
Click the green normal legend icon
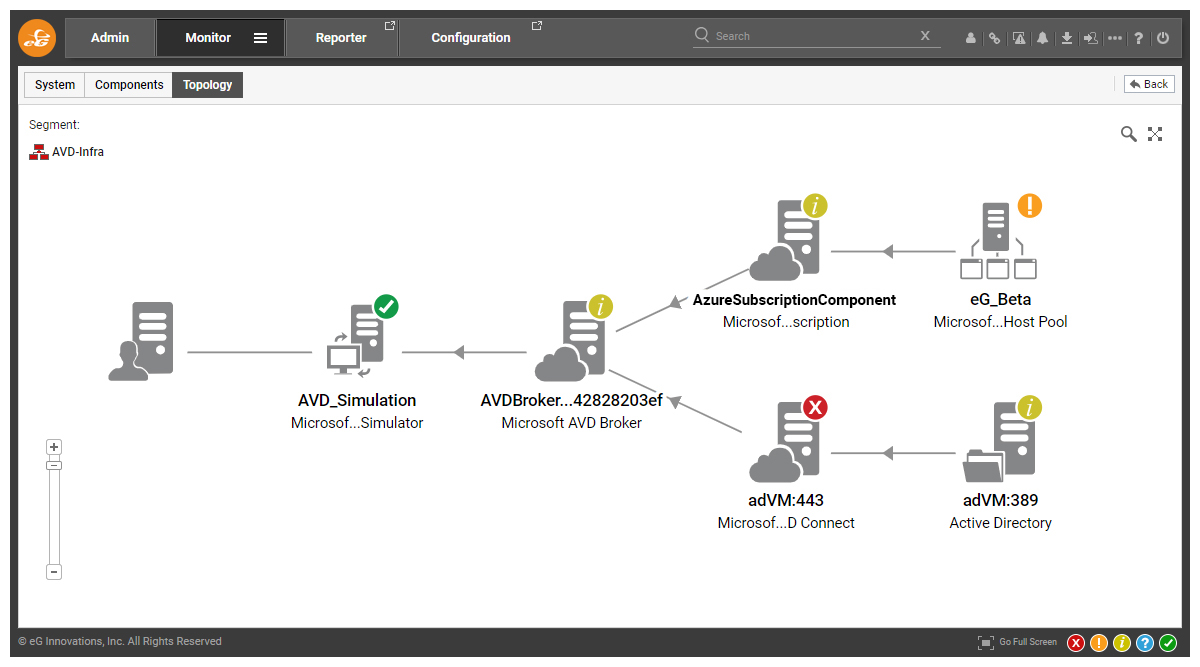(x=1168, y=643)
